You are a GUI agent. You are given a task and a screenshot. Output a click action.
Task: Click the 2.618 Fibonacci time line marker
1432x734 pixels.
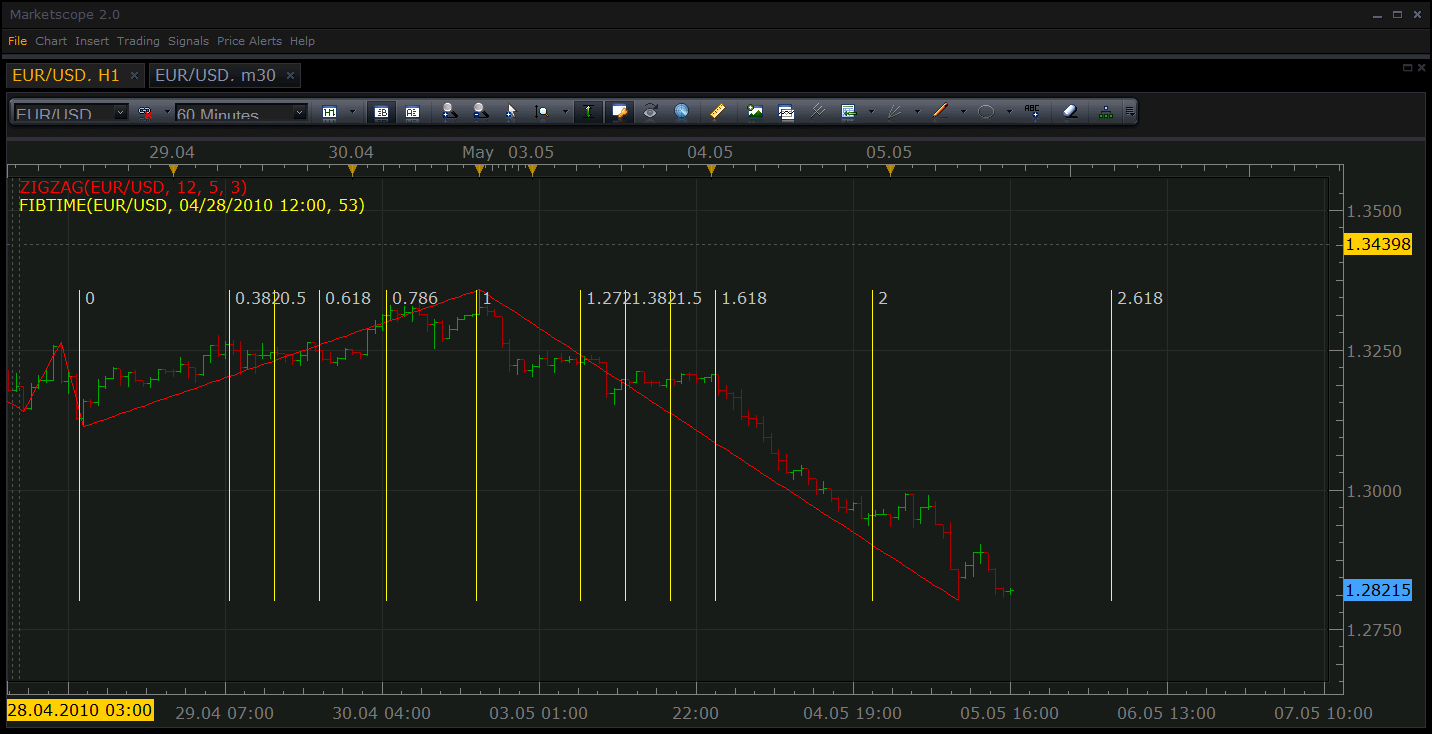[x=1140, y=298]
